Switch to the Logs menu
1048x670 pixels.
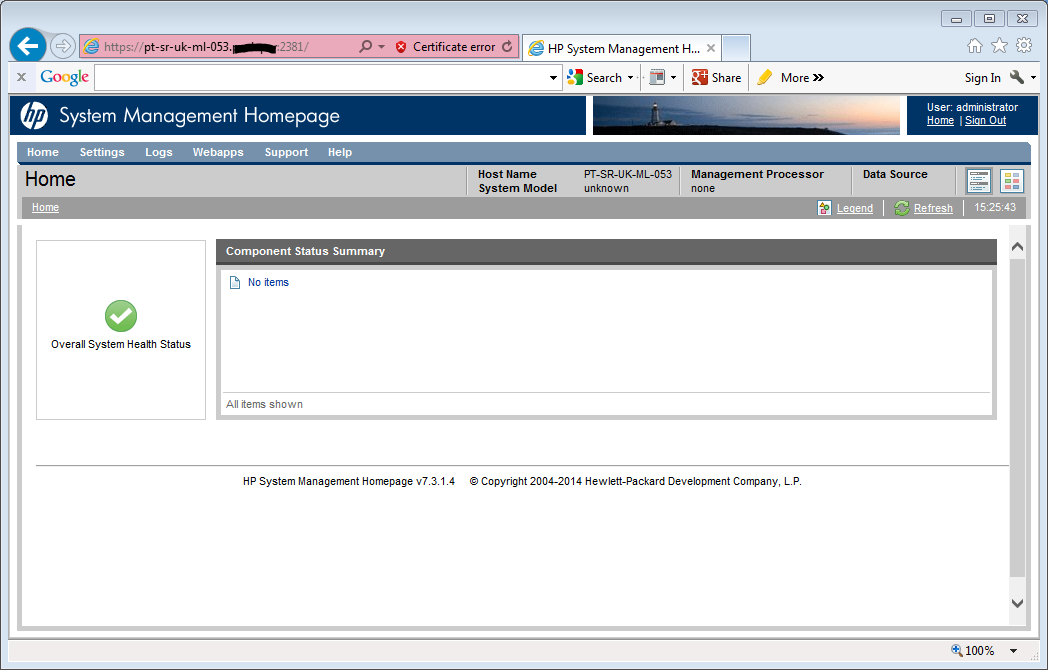(x=159, y=152)
